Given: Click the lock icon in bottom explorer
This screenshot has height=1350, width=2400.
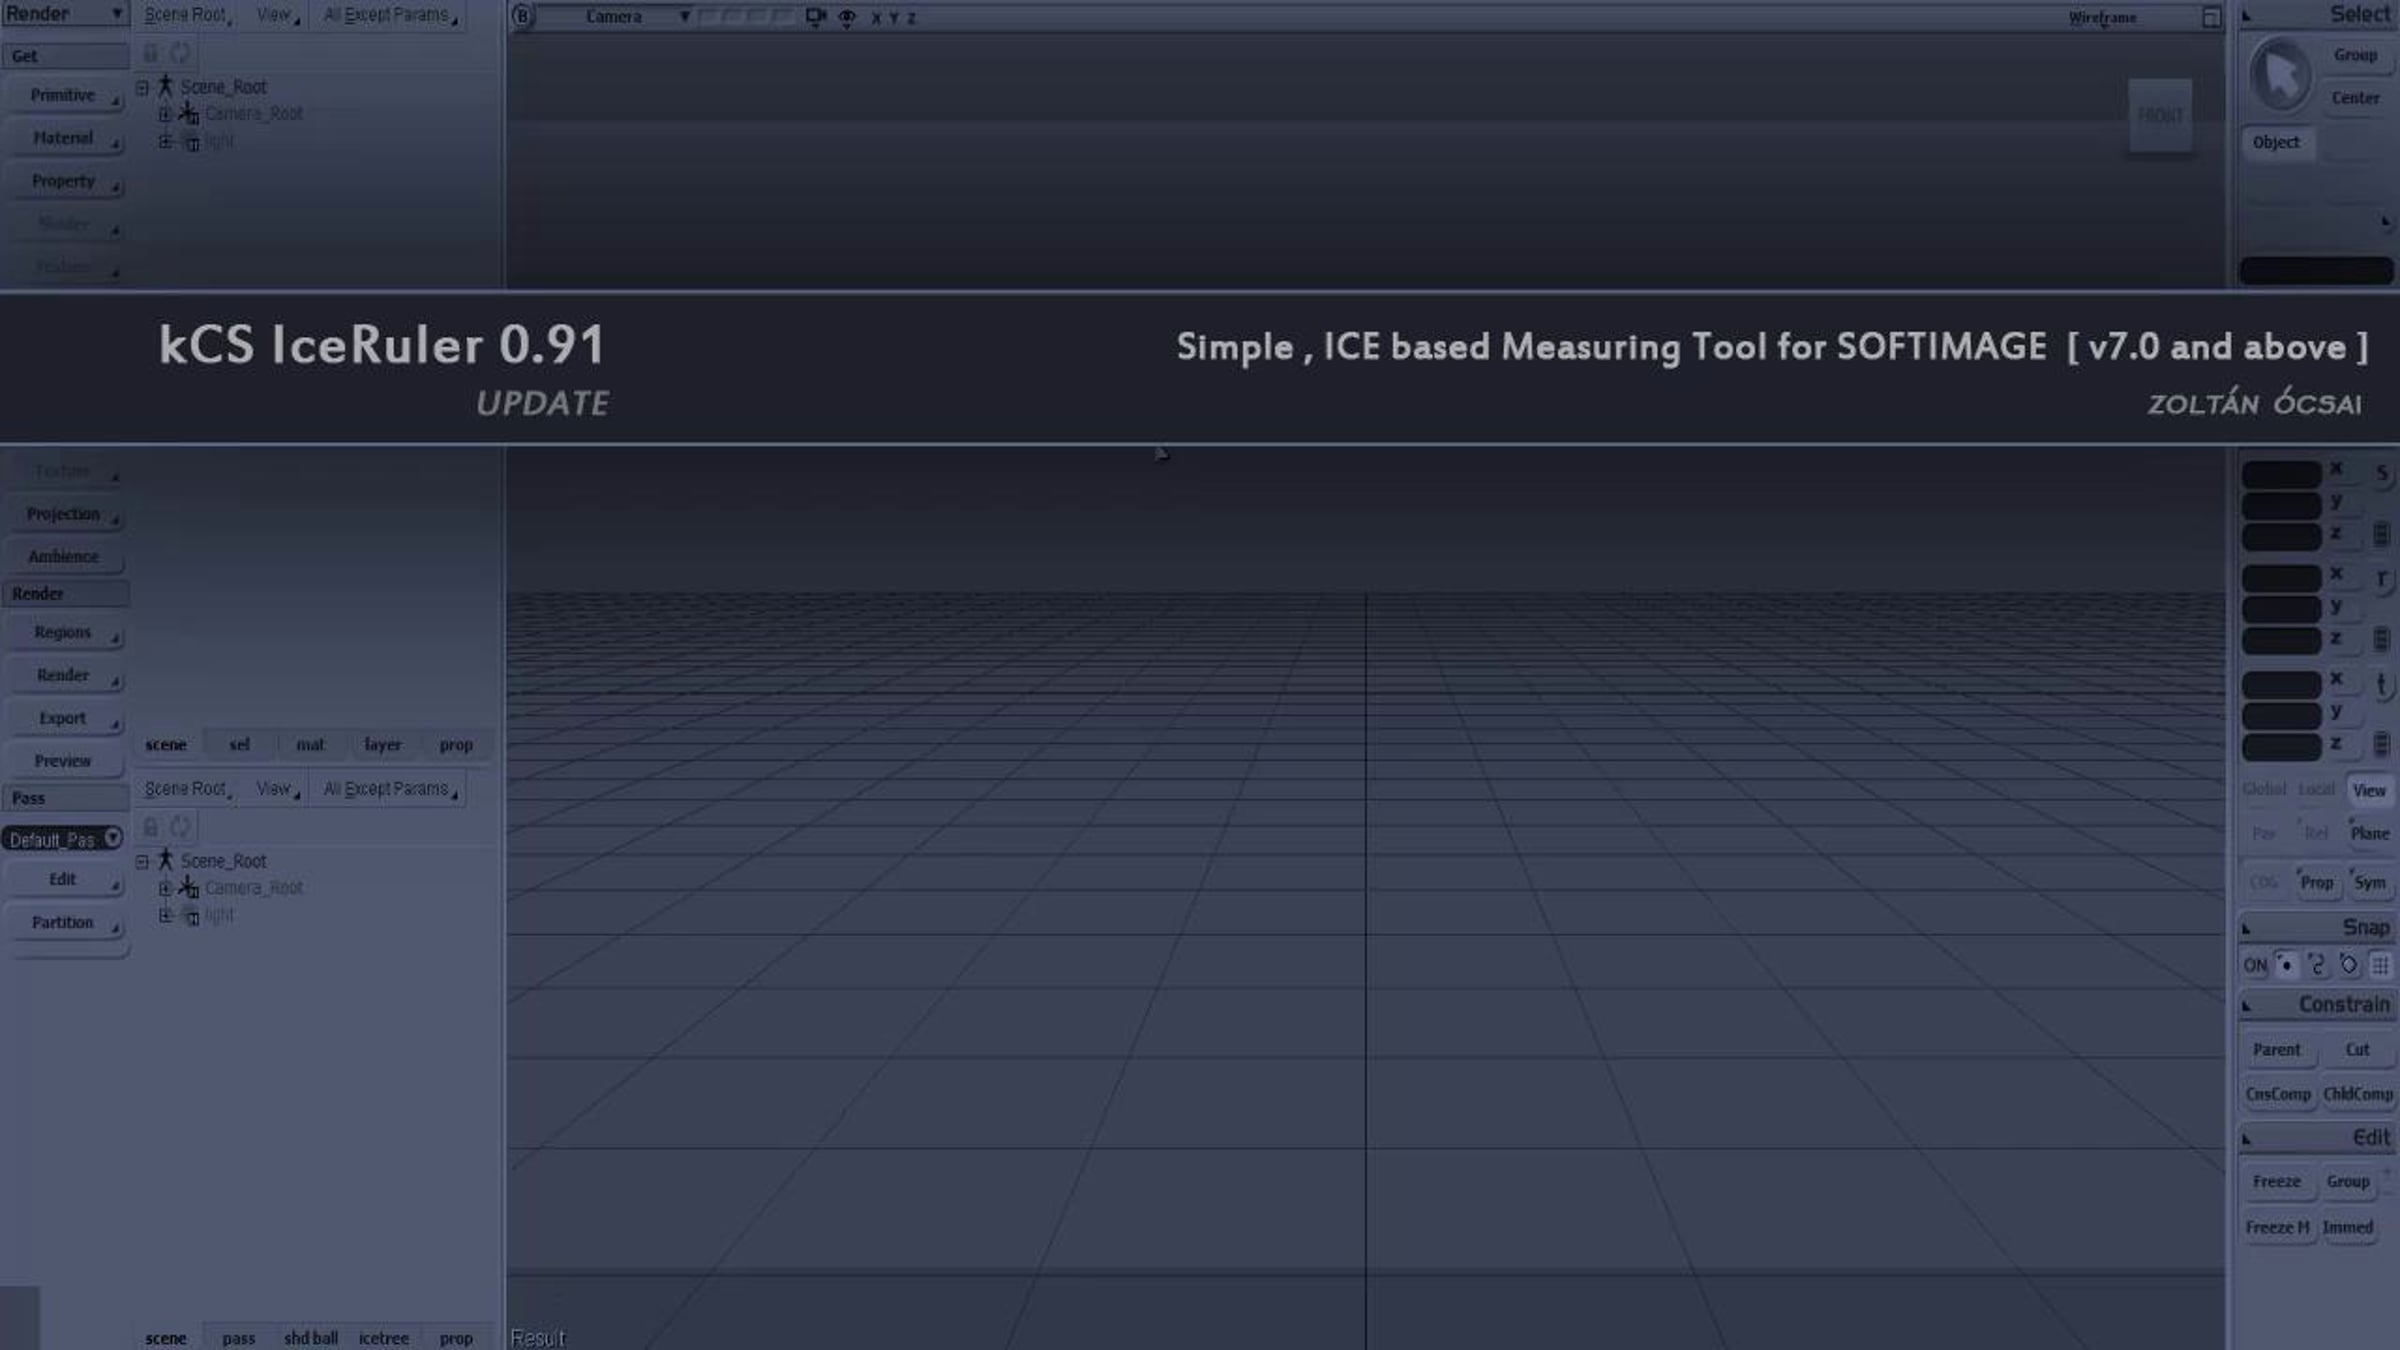Looking at the screenshot, I should 150,826.
